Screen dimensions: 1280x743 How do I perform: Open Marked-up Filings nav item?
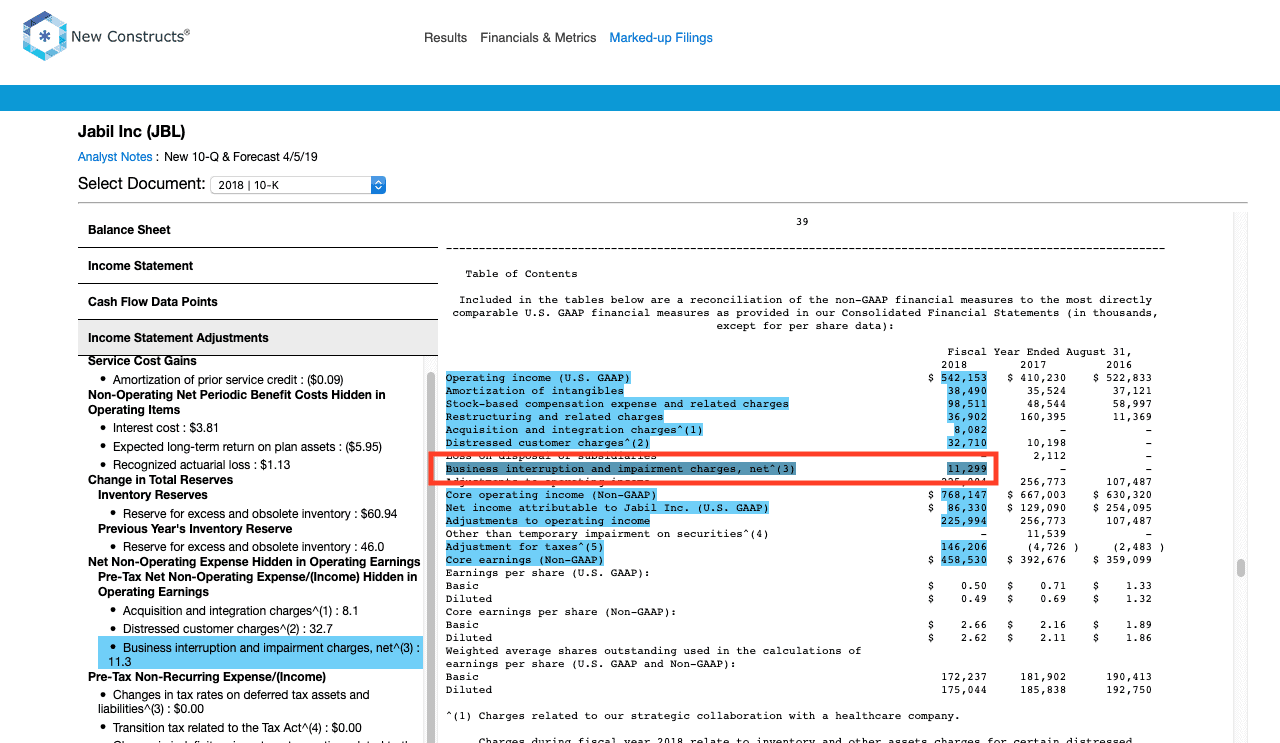click(661, 38)
